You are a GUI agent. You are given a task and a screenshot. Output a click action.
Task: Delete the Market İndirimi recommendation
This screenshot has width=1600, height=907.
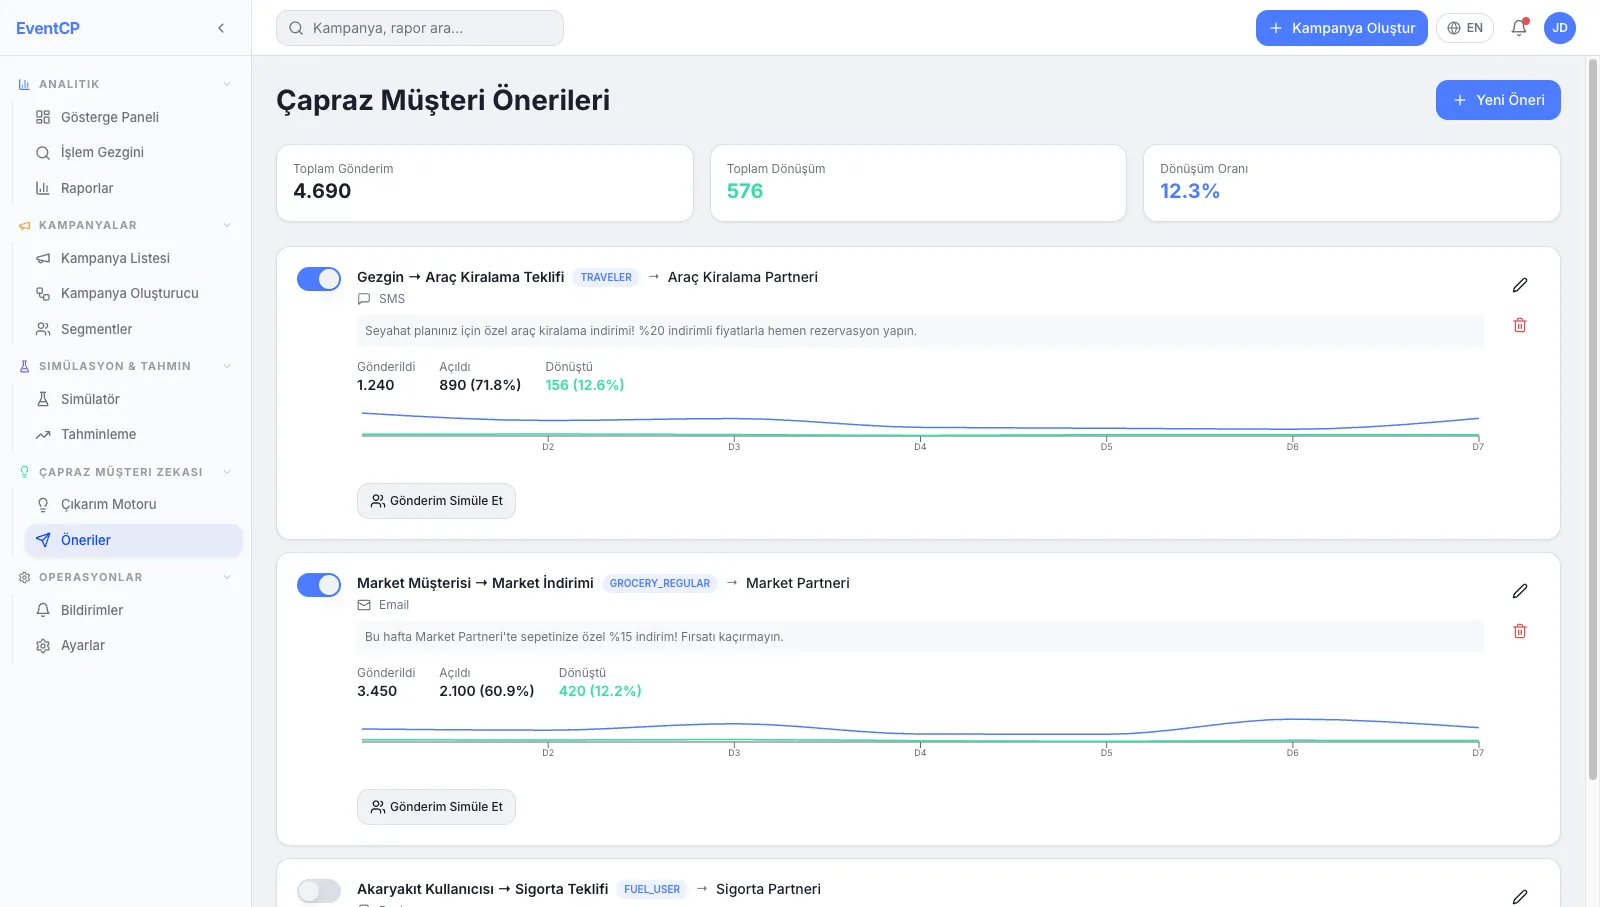1520,631
